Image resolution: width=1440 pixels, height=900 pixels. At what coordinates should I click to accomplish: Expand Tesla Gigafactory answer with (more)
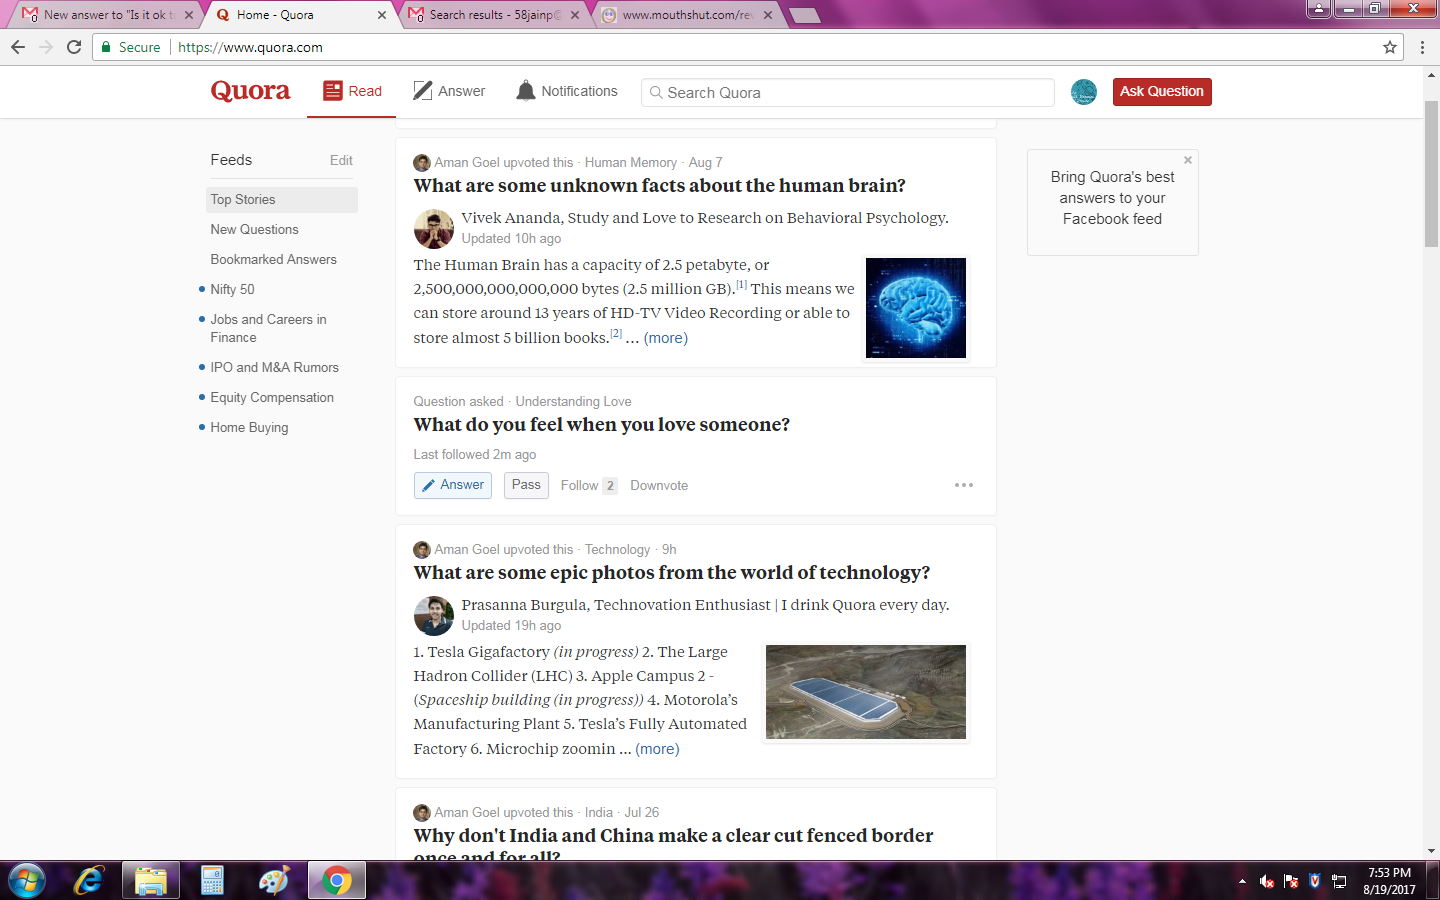657,749
